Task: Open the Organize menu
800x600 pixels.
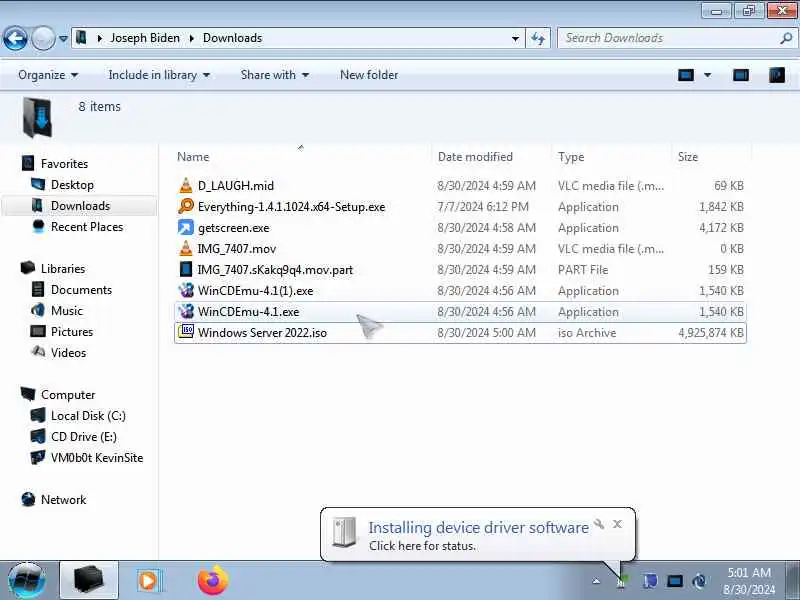Action: point(48,75)
